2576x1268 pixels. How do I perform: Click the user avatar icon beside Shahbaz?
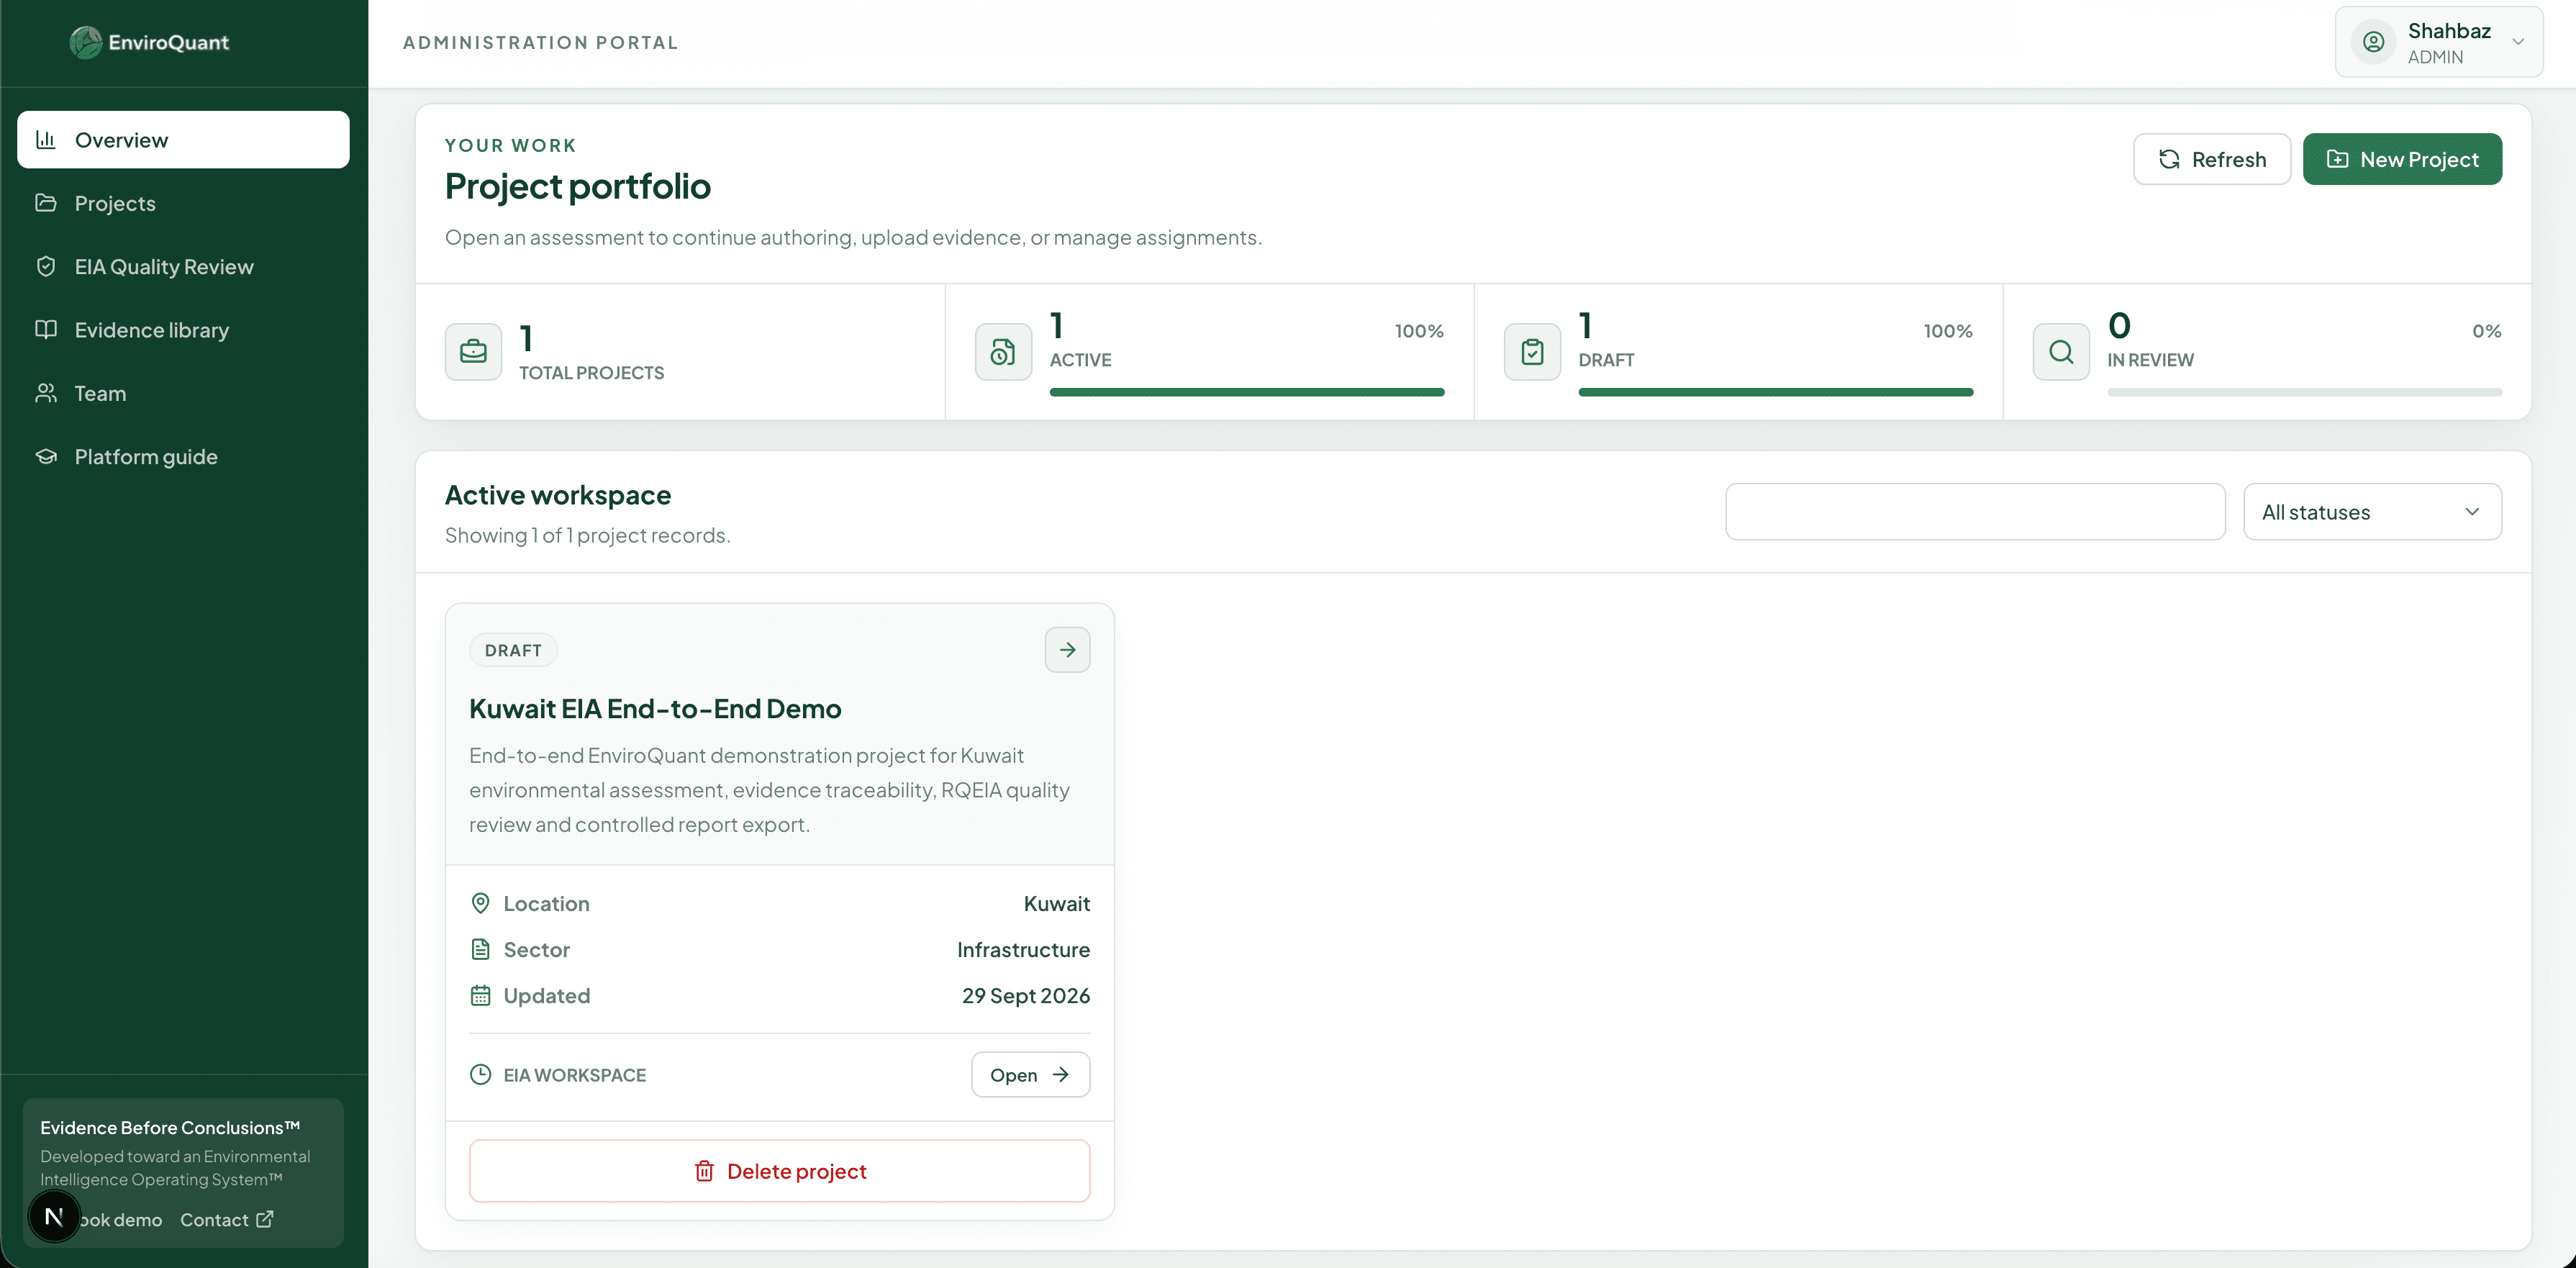2373,42
